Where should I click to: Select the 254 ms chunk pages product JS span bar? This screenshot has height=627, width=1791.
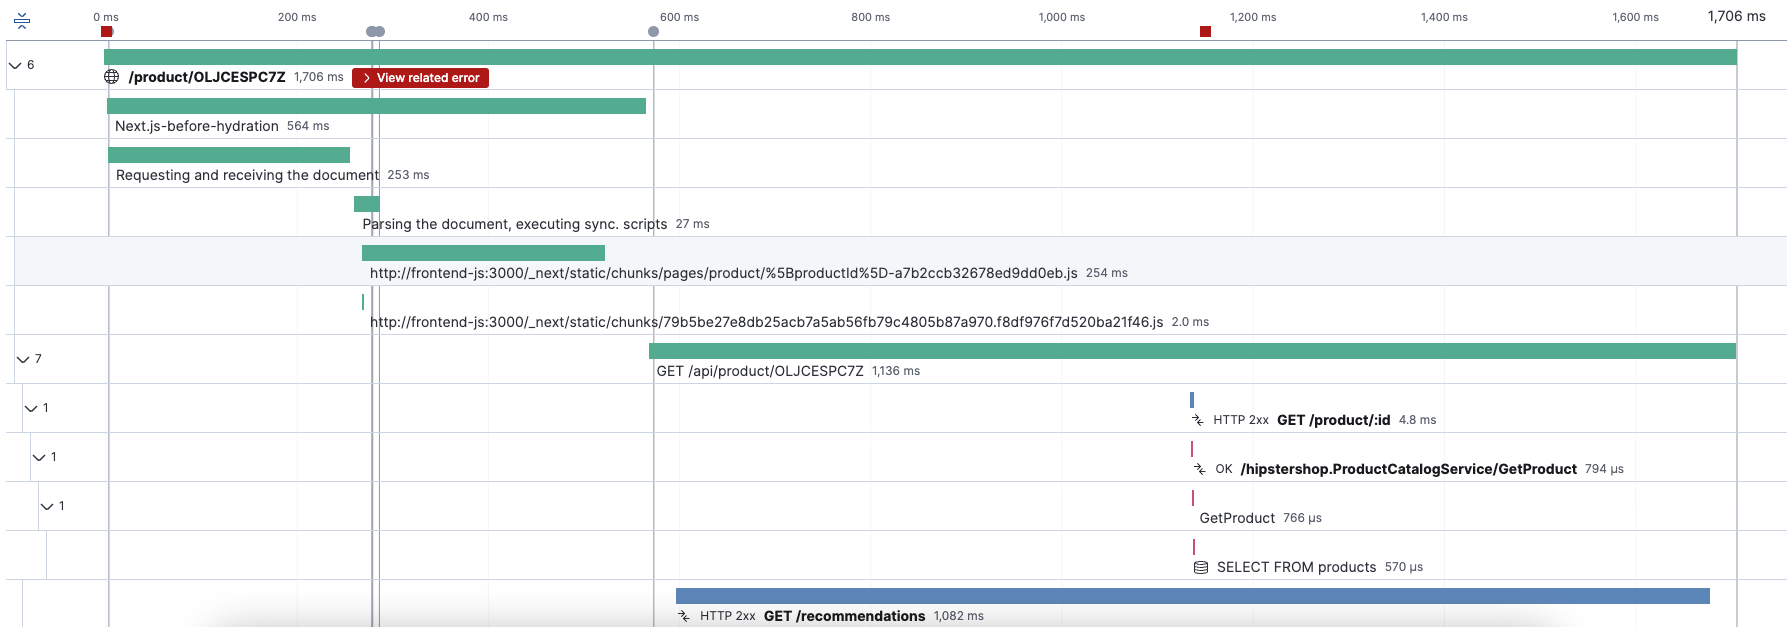pyautogui.click(x=483, y=253)
